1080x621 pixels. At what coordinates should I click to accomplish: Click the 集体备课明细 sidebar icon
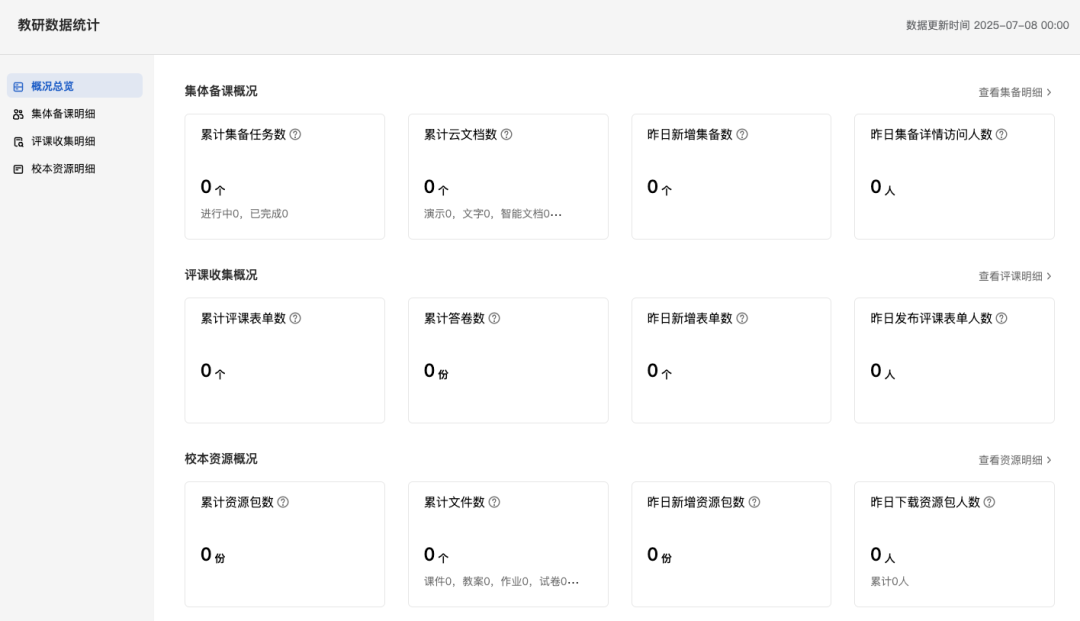pos(18,113)
